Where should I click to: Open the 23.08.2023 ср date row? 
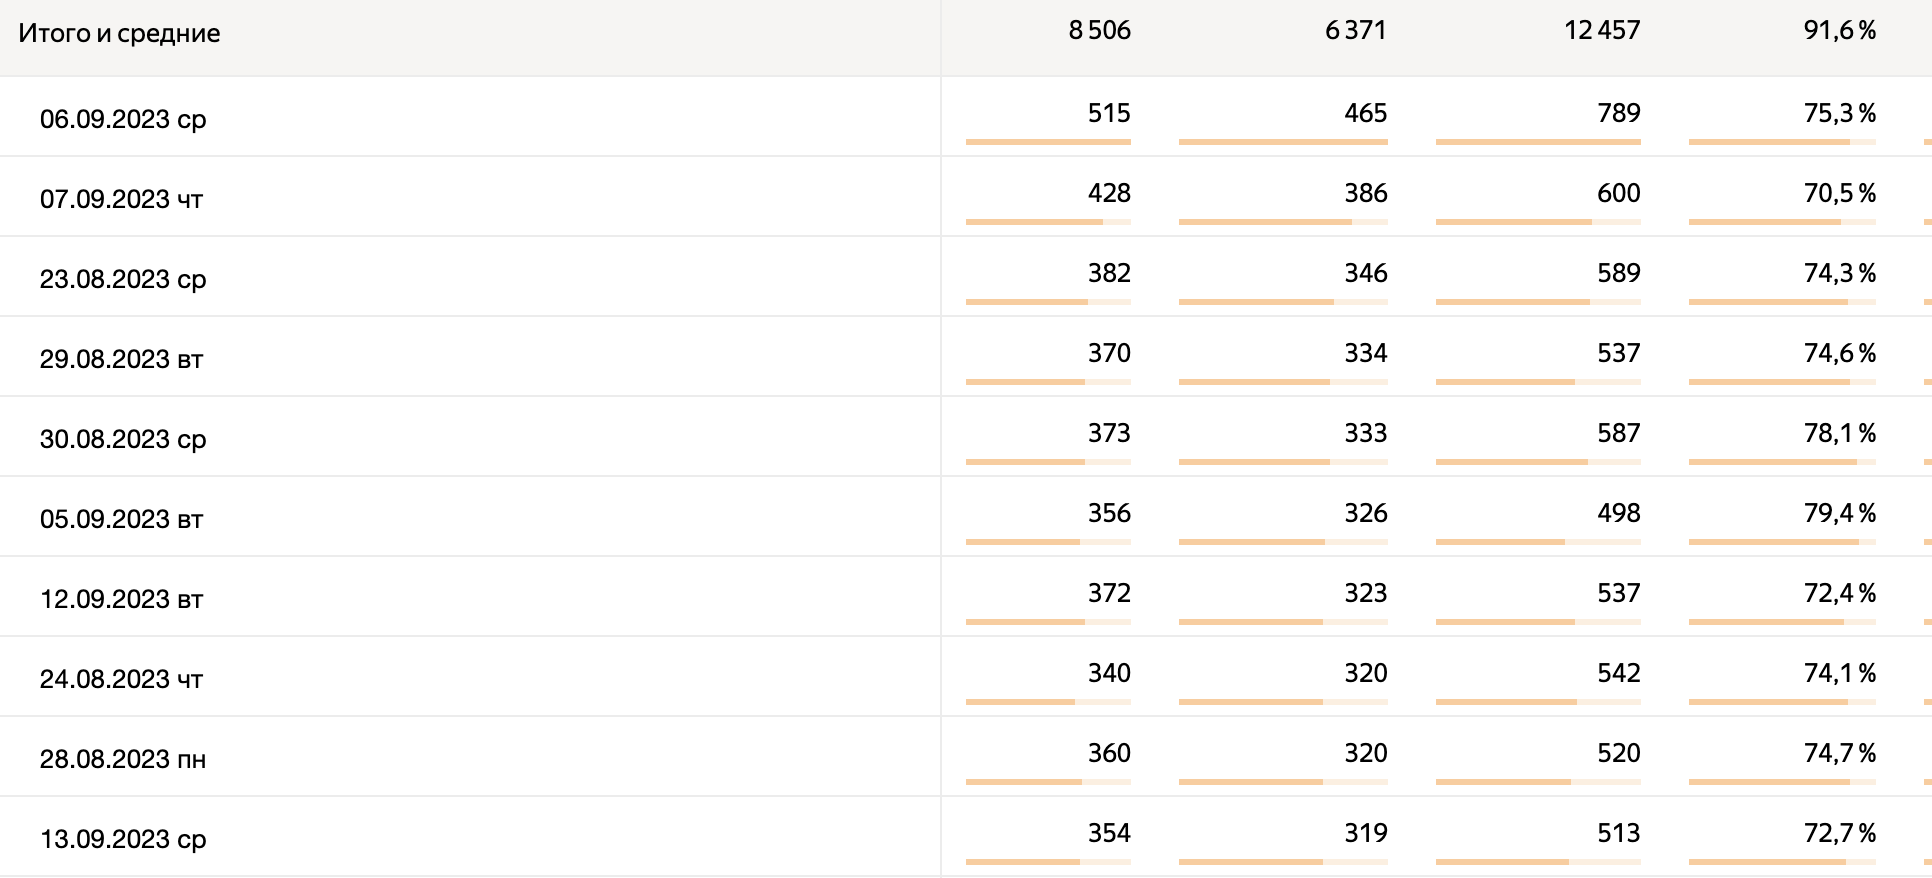123,279
